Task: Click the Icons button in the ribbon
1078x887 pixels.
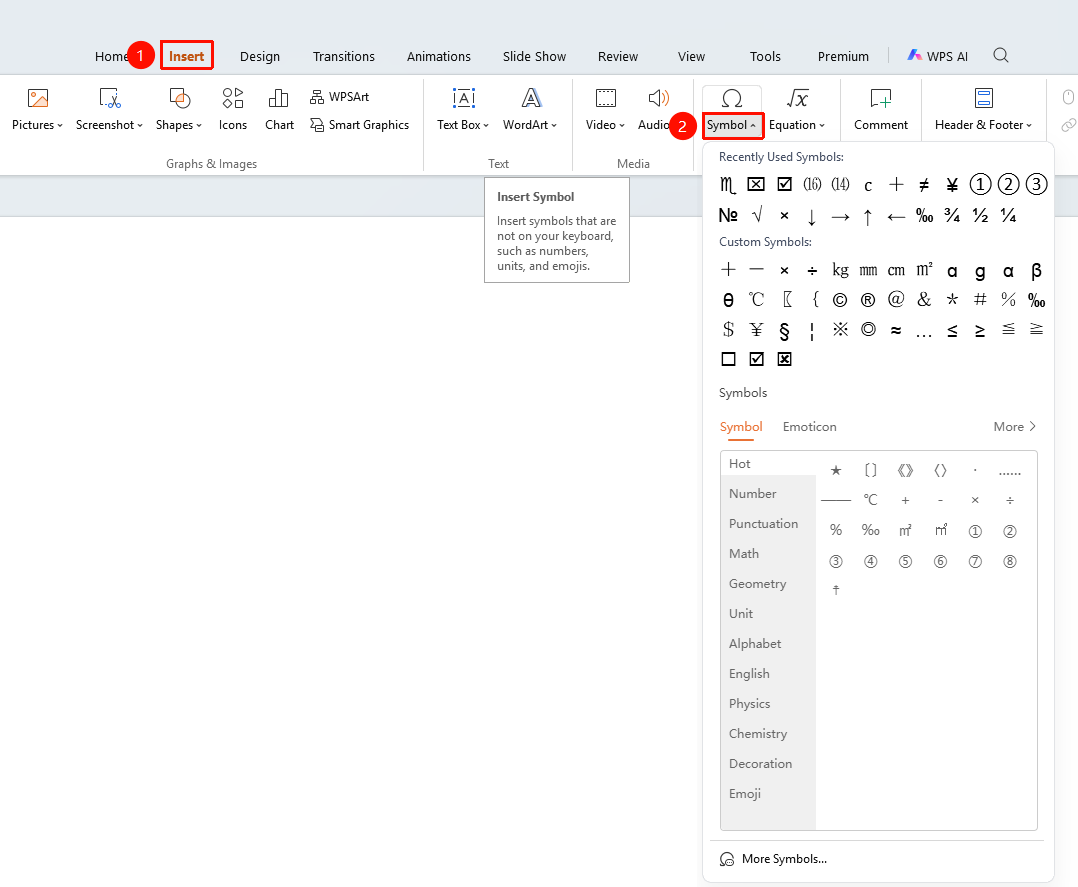Action: click(x=232, y=109)
